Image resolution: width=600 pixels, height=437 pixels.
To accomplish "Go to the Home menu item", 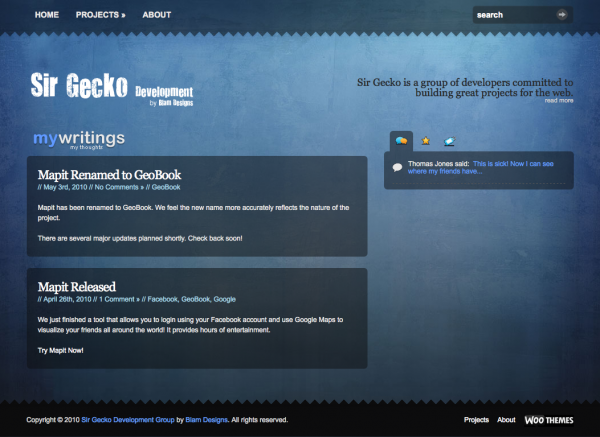I will pos(47,15).
